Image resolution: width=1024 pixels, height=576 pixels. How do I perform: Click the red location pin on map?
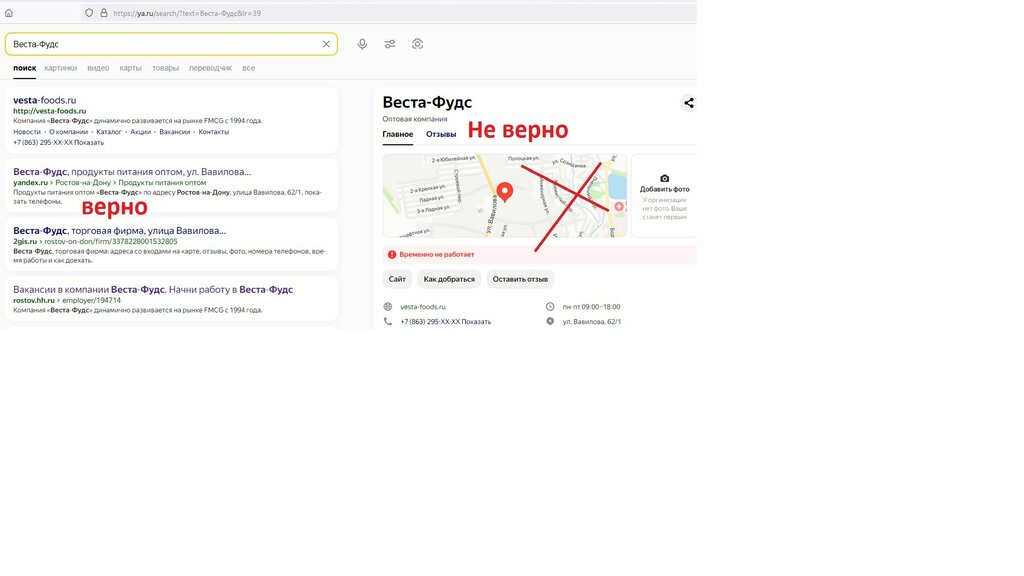[505, 192]
